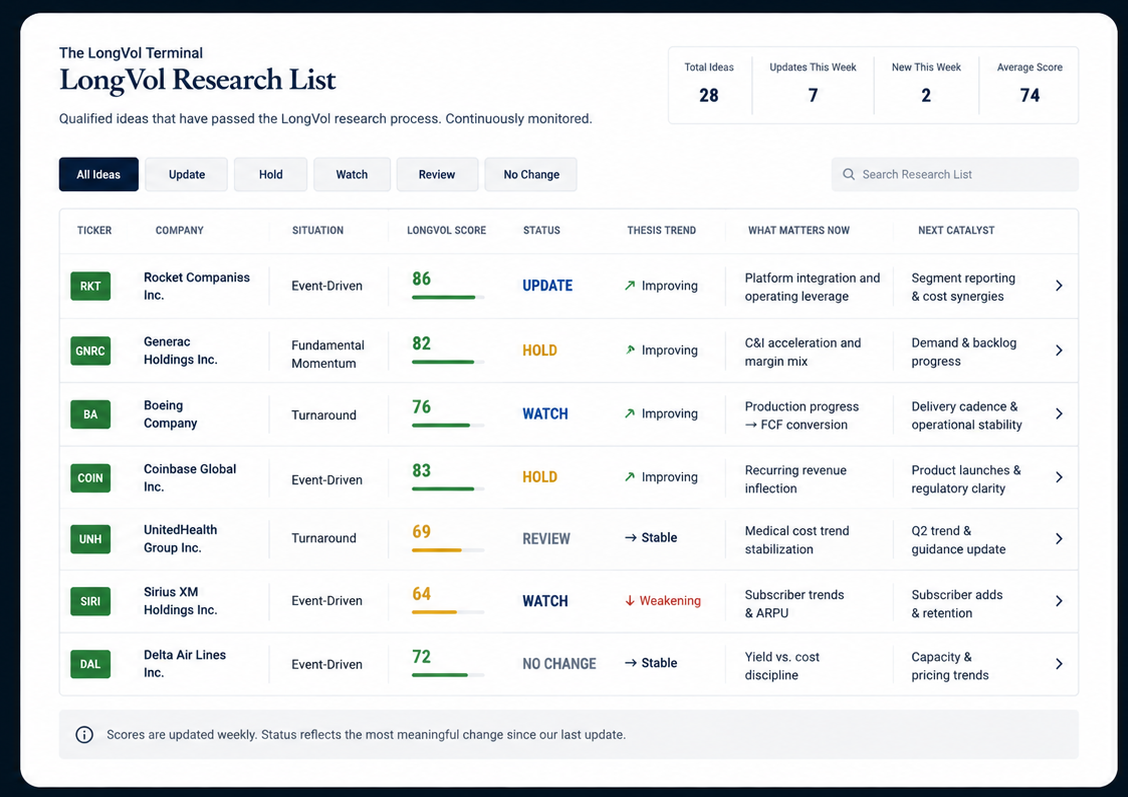Switch to the No Change filter tab
The height and width of the screenshot is (797, 1128).
click(531, 174)
